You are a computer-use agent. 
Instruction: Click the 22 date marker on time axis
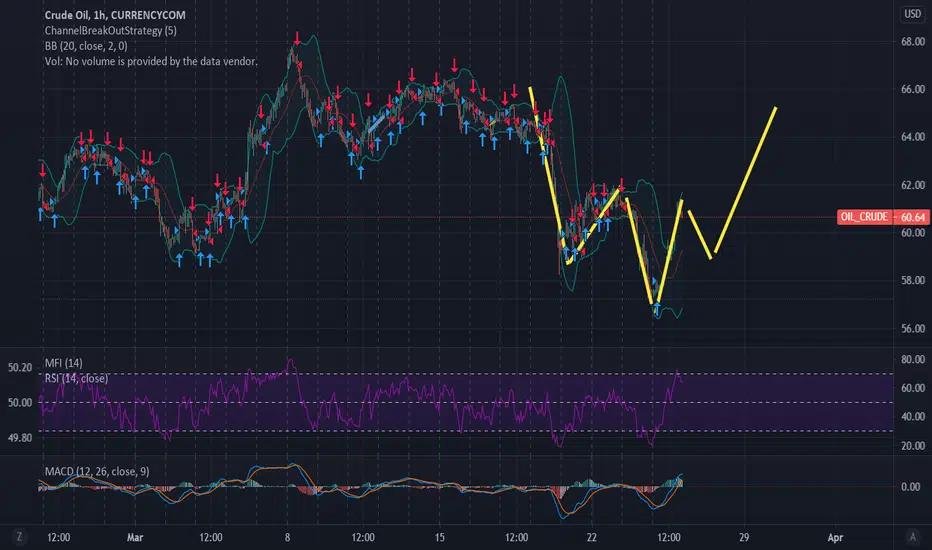coord(591,538)
